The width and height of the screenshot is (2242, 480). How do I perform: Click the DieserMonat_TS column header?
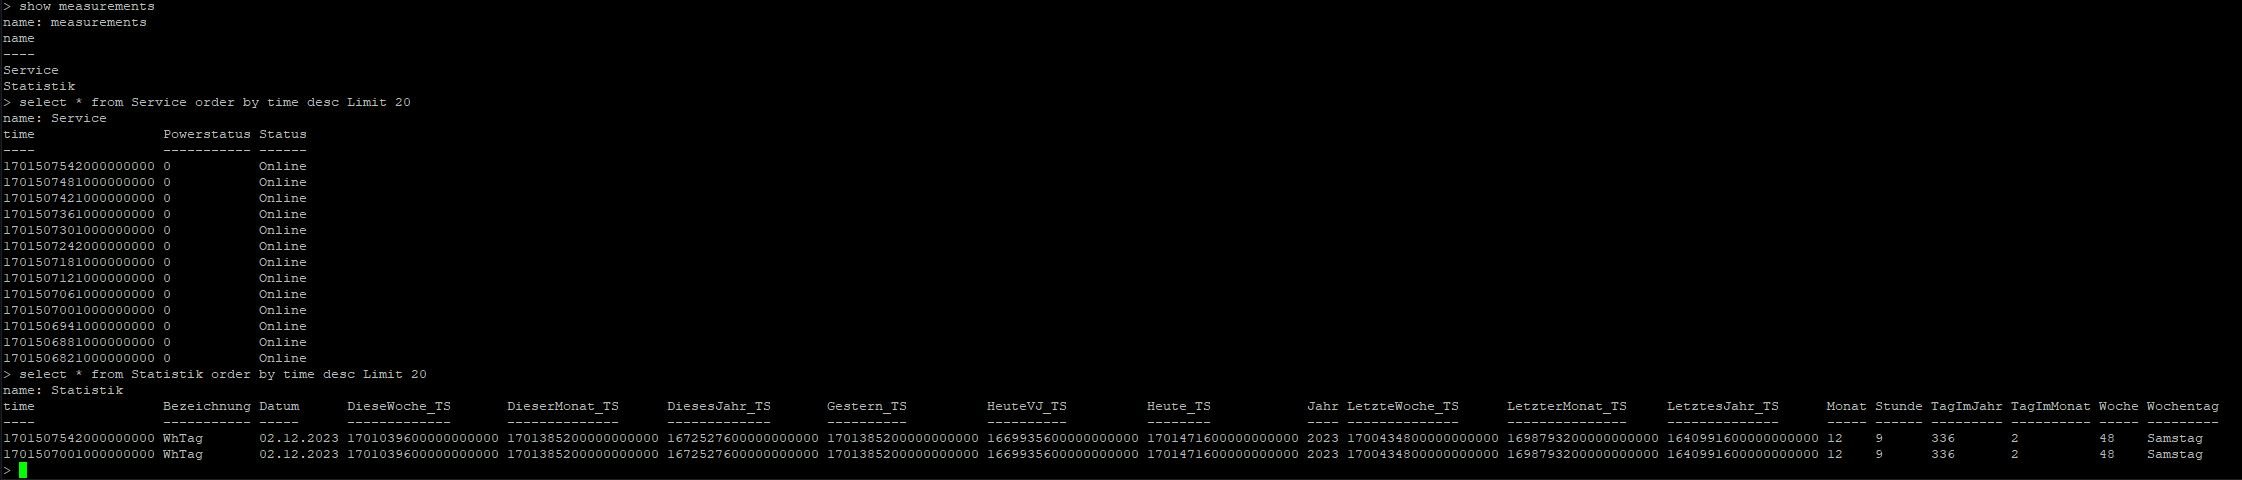(563, 406)
